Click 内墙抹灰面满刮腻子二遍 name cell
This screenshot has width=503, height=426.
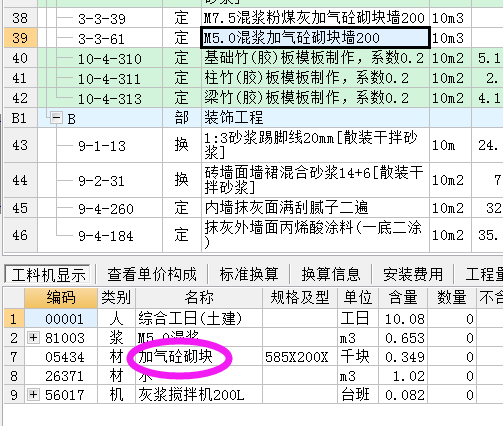click(315, 207)
